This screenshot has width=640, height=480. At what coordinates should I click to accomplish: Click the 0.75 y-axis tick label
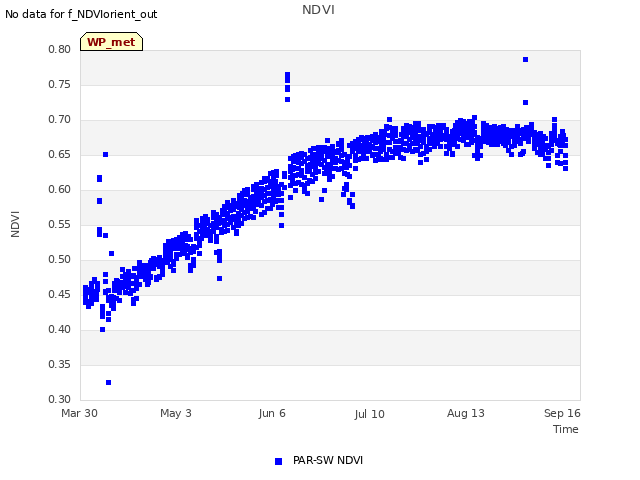coord(60,84)
